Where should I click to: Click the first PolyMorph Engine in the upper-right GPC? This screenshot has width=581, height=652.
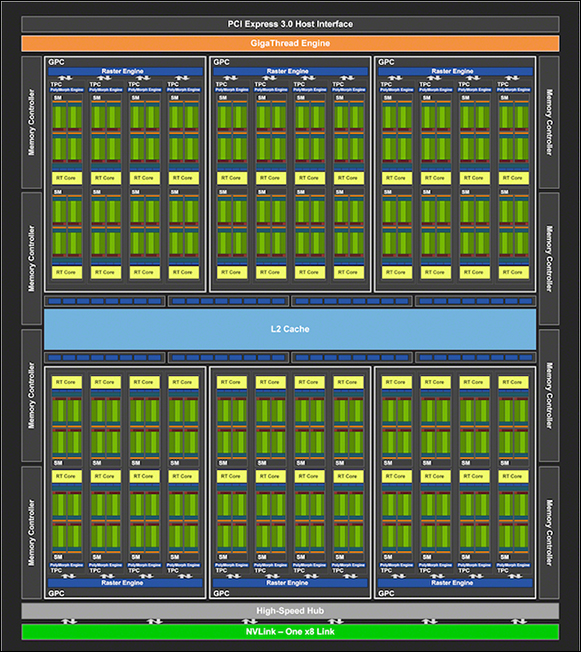[396, 89]
